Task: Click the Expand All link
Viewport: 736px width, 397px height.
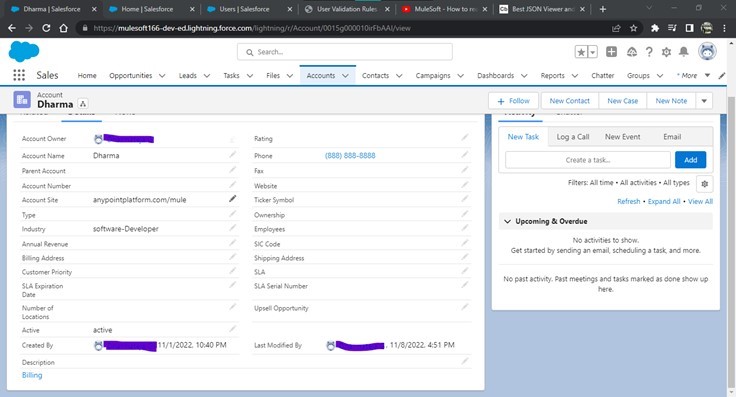Action: click(664, 201)
